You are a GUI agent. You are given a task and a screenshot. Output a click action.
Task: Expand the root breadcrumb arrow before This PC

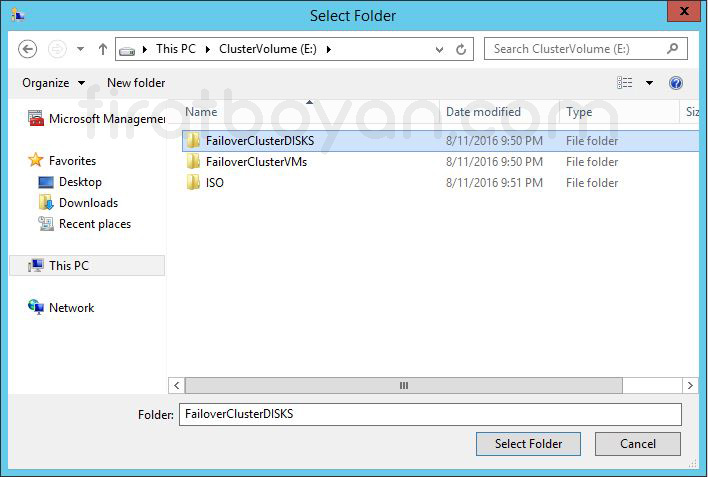tap(145, 49)
